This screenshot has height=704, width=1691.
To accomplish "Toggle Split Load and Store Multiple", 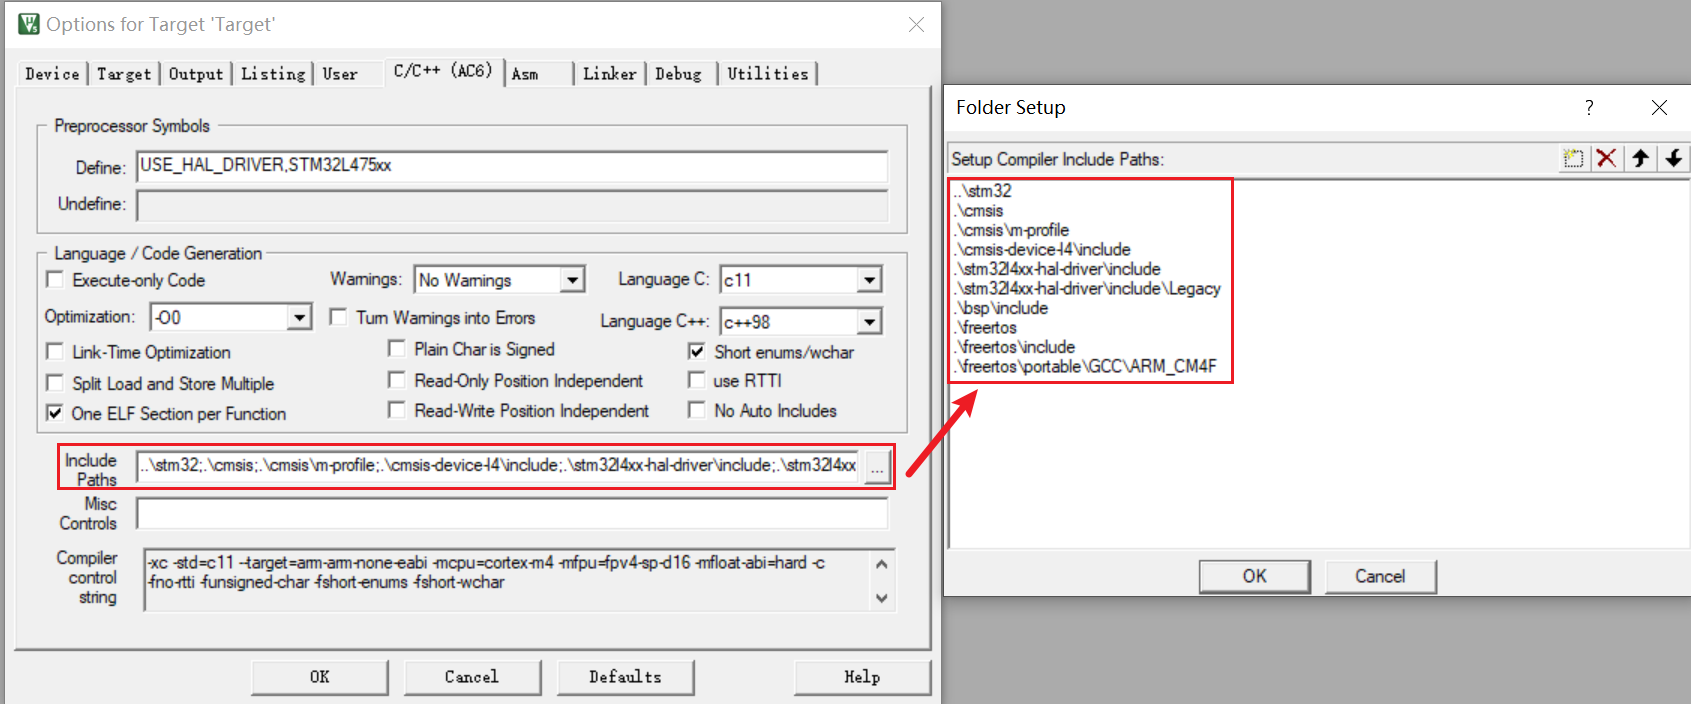I will [55, 383].
